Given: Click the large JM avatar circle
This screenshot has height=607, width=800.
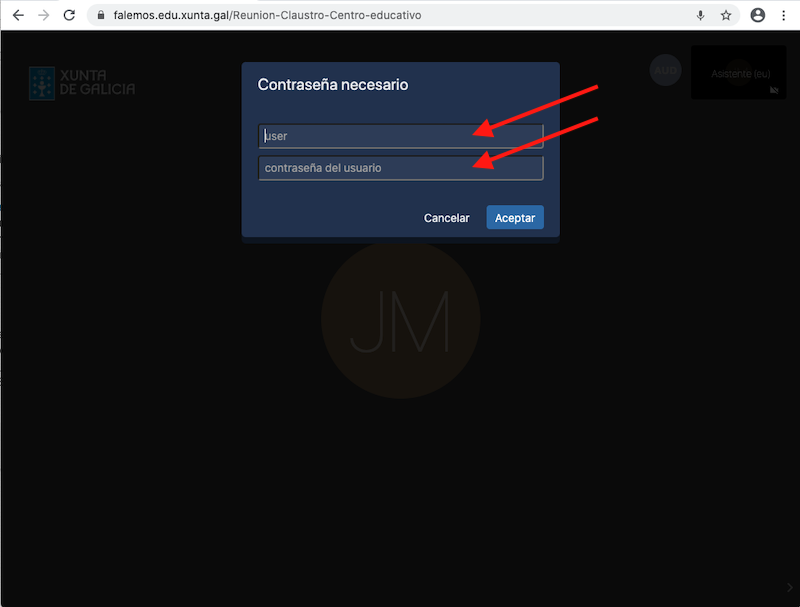Looking at the screenshot, I should tap(400, 320).
